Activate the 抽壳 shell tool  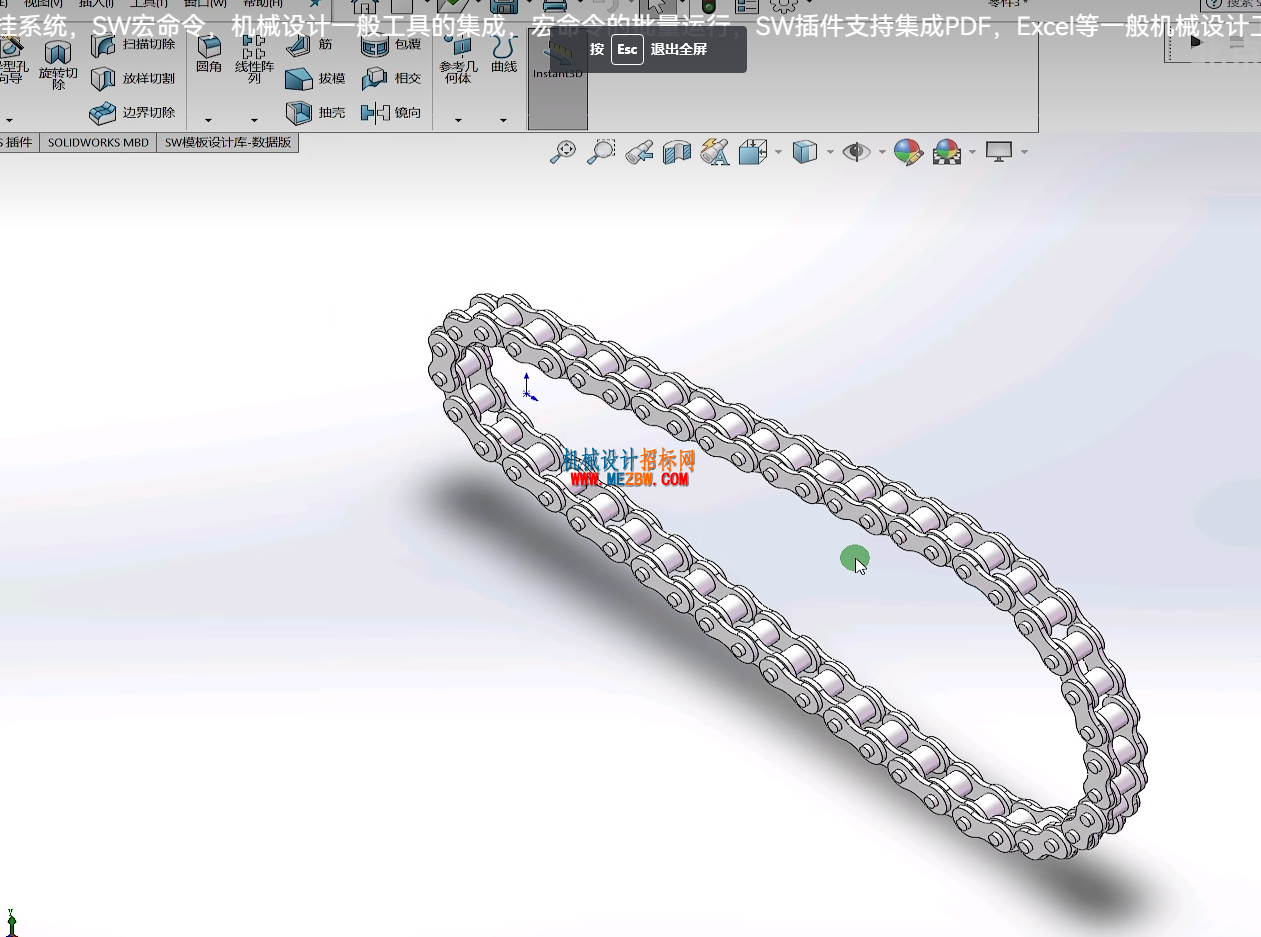[316, 113]
